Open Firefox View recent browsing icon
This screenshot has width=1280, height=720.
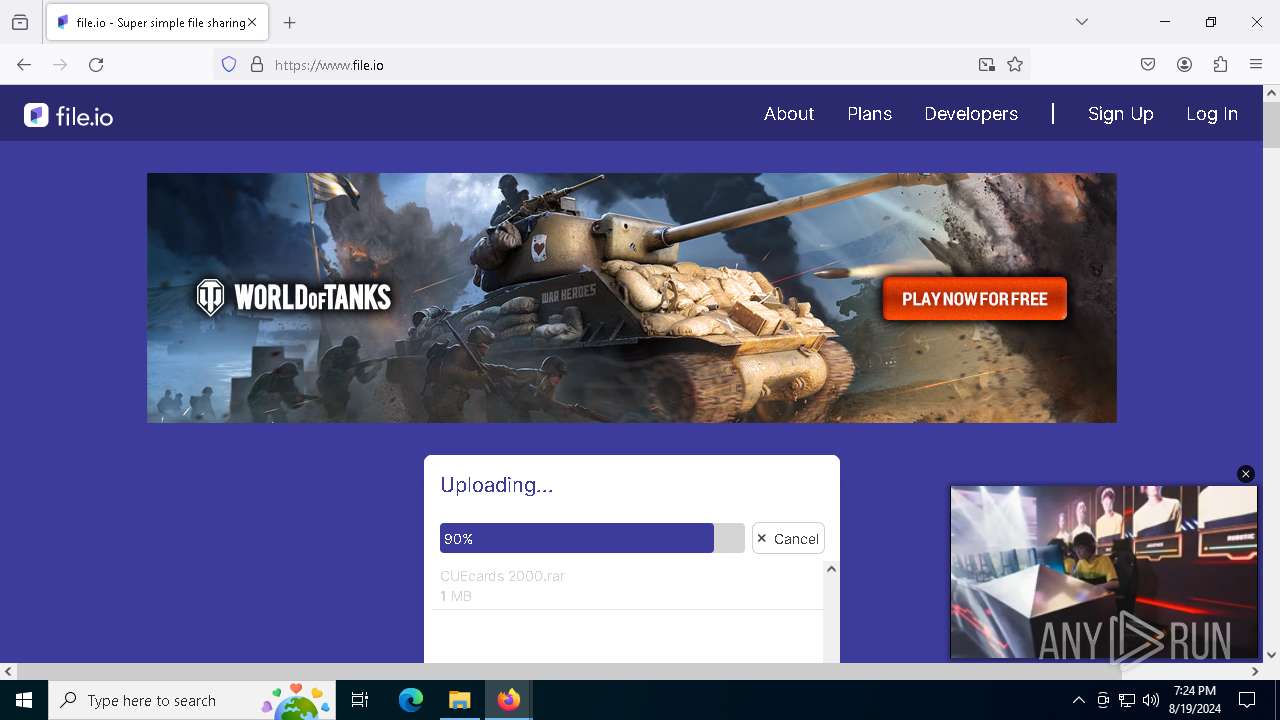[x=20, y=22]
